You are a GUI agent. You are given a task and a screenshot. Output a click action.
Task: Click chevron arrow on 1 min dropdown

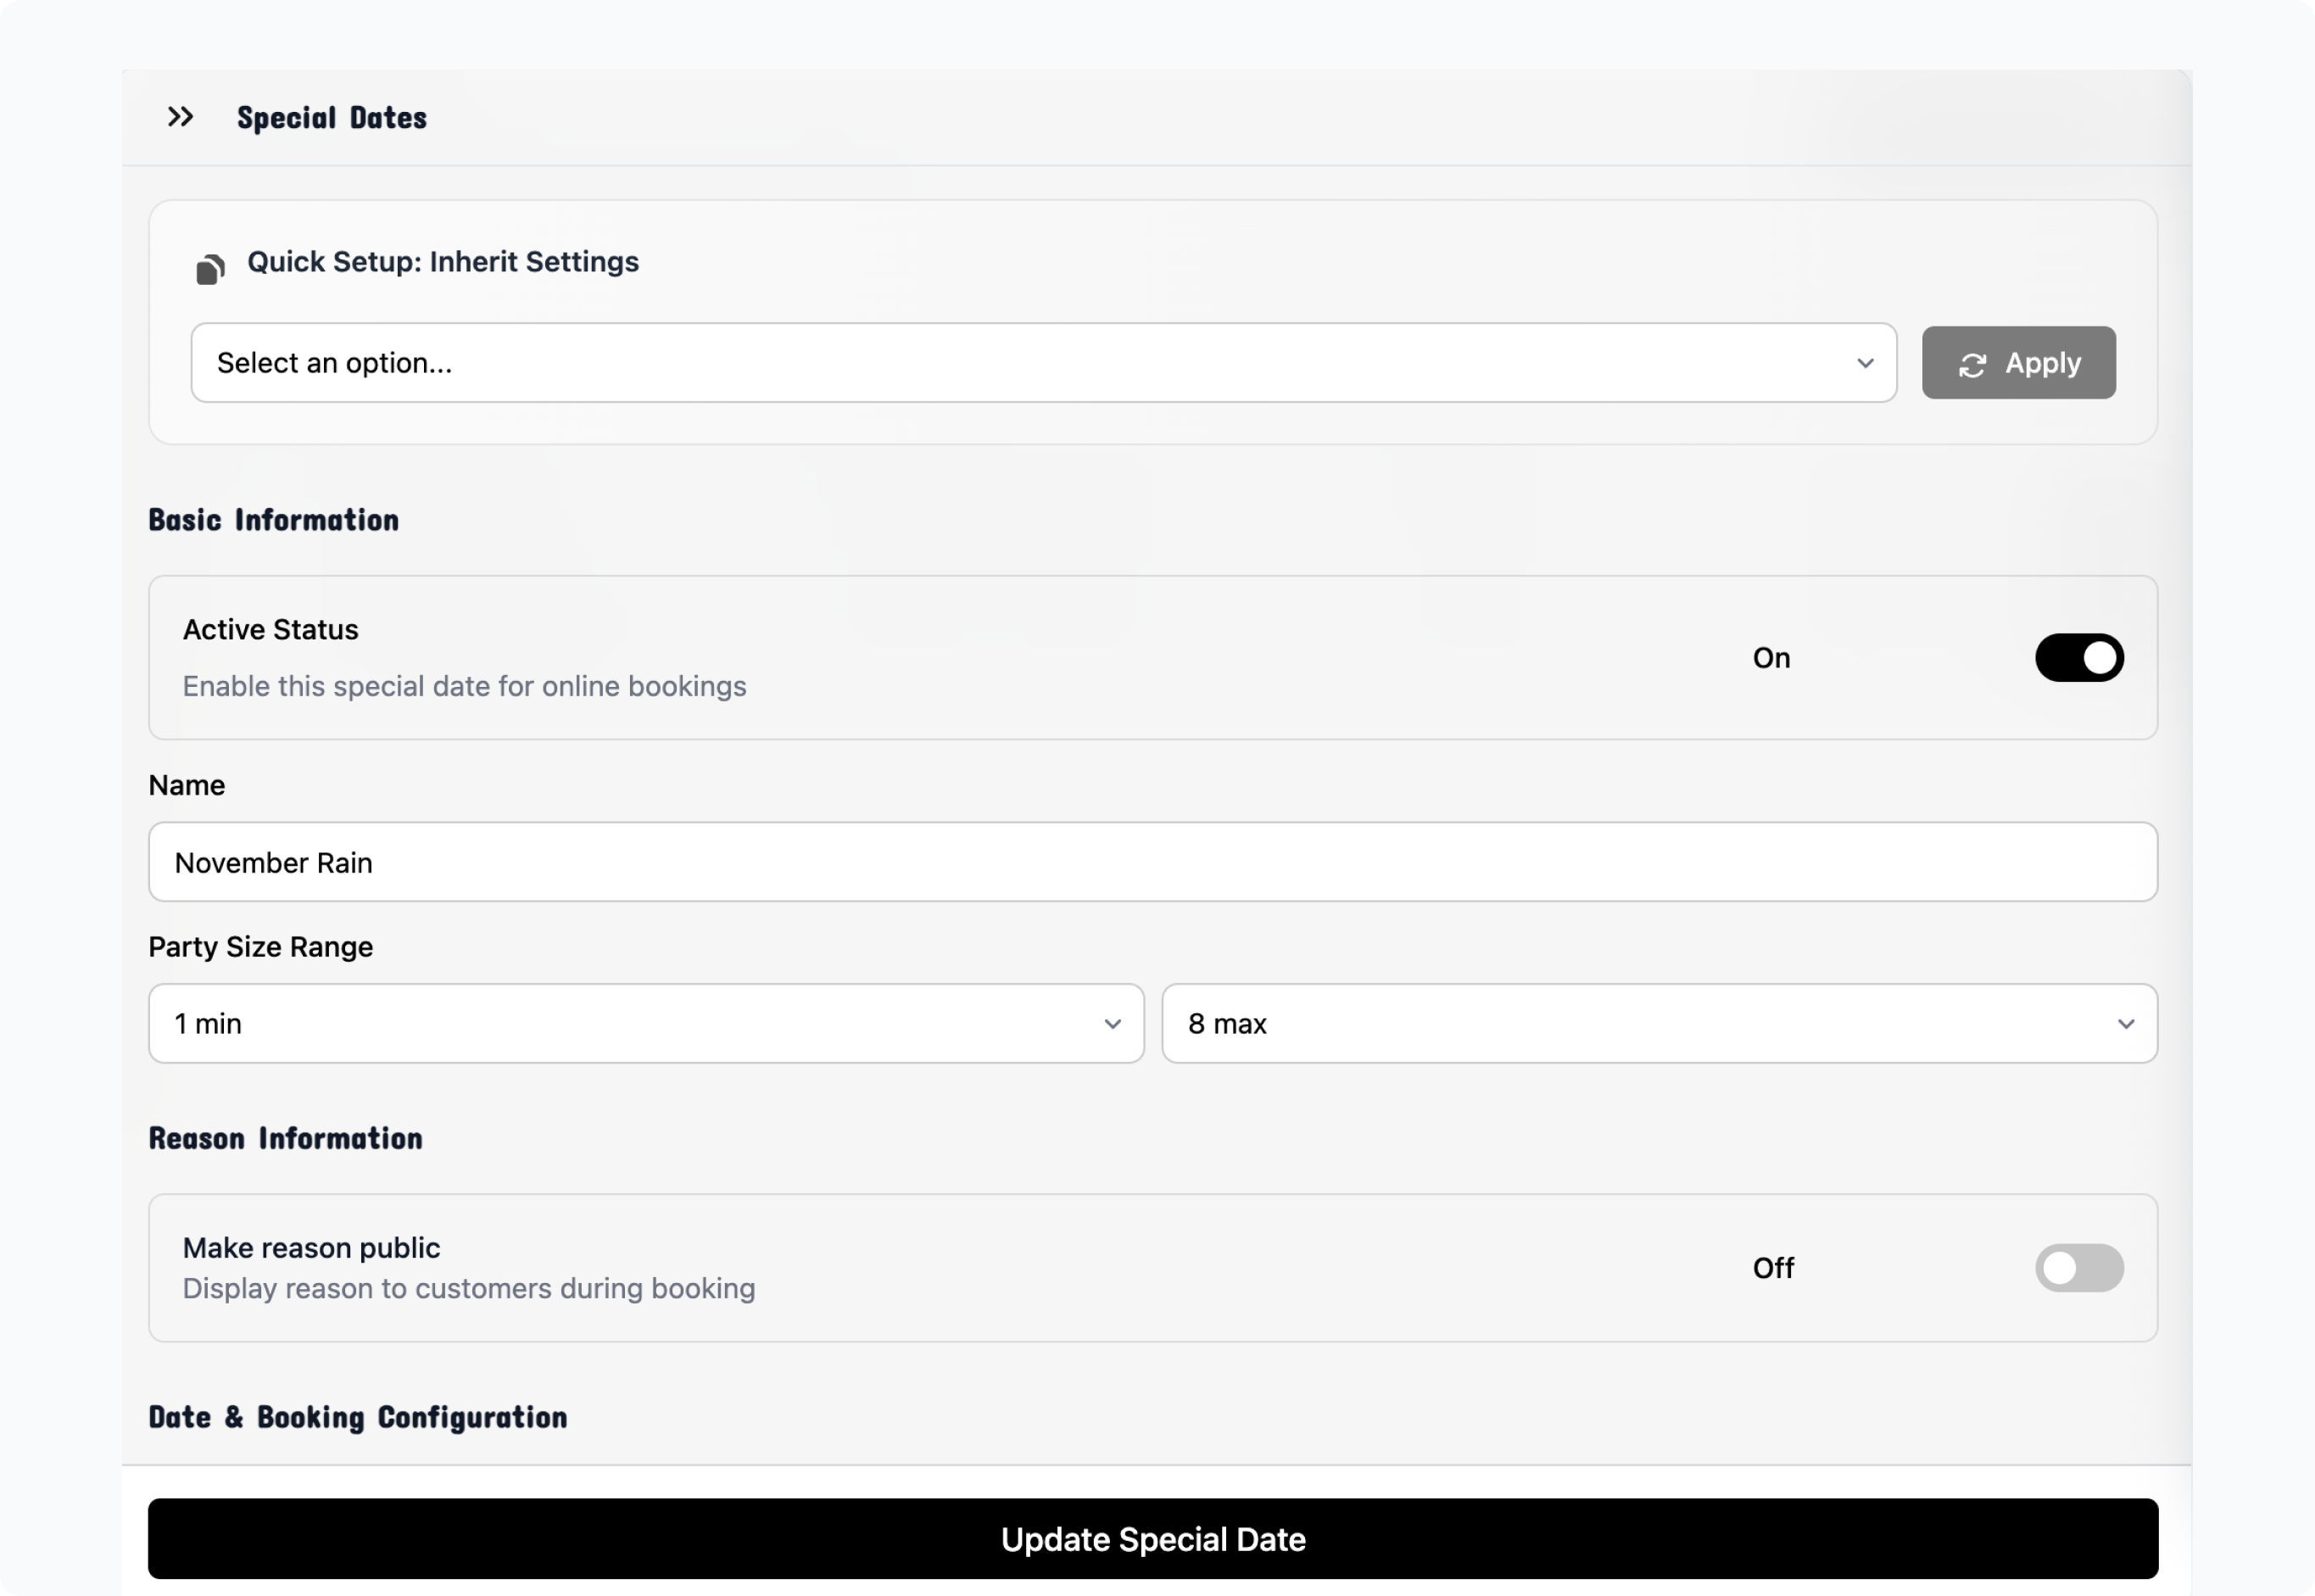tap(1112, 1024)
